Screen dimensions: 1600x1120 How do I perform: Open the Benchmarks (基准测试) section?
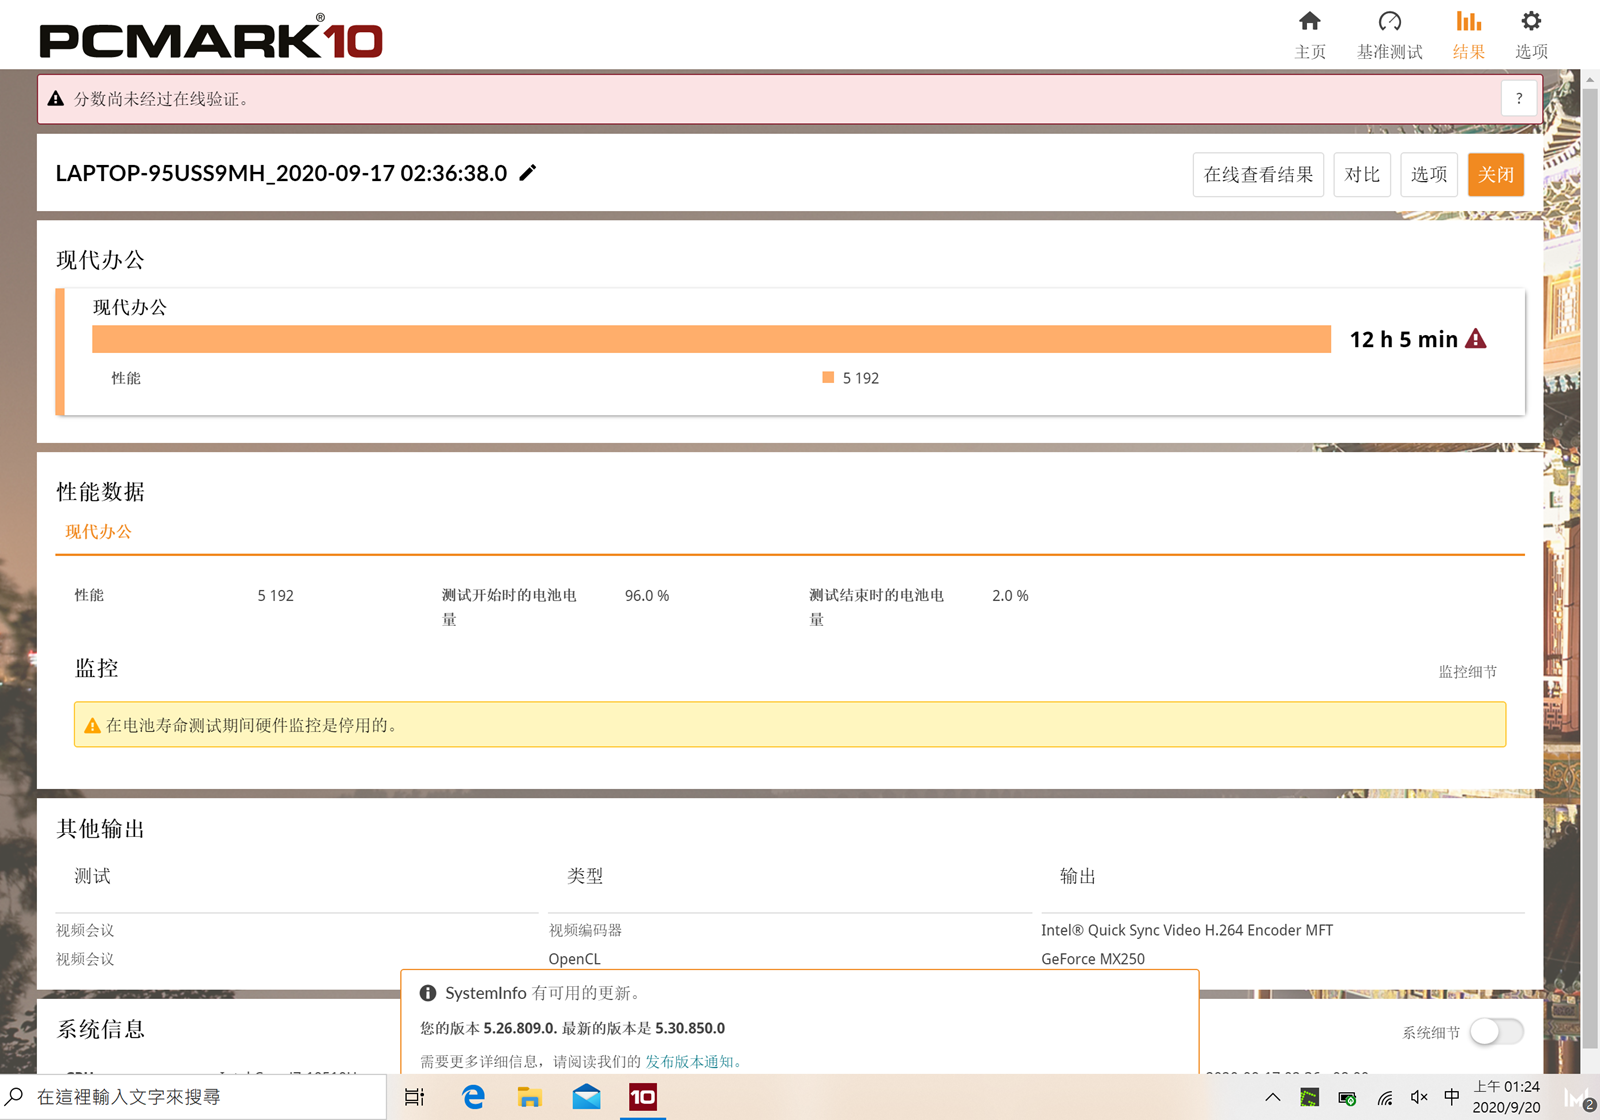pos(1389,35)
